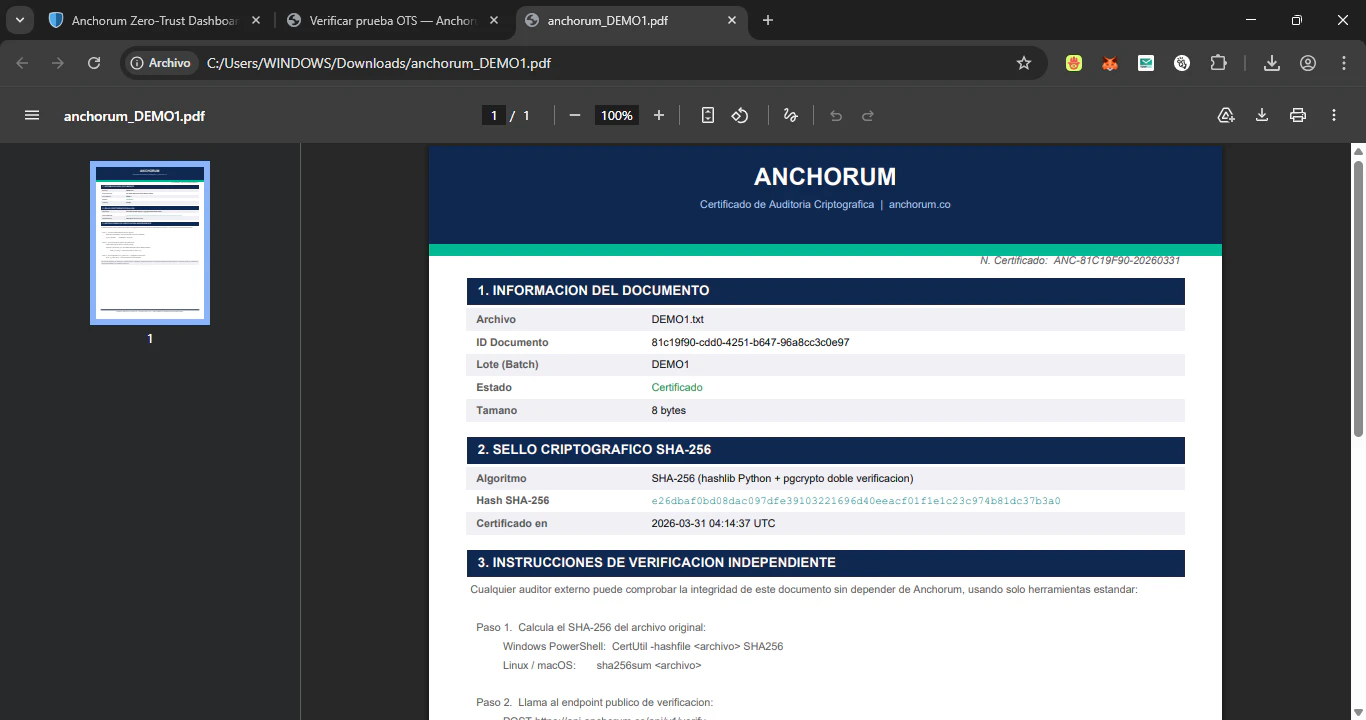1366x720 pixels.
Task: Go forward with the forward arrow
Action: coord(58,63)
